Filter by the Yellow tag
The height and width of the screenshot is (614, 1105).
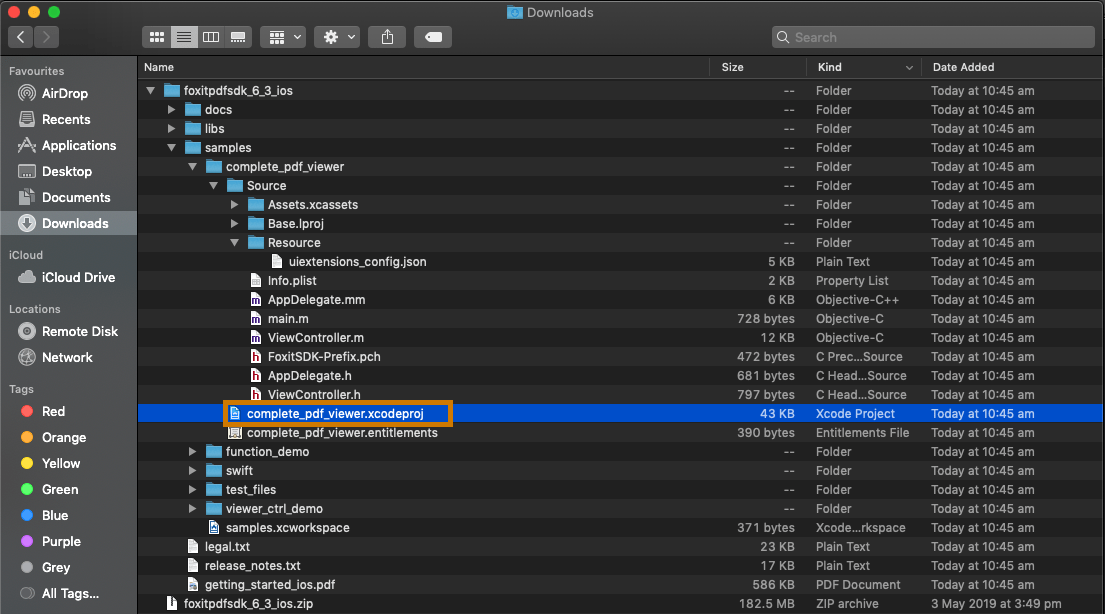pyautogui.click(x=68, y=463)
